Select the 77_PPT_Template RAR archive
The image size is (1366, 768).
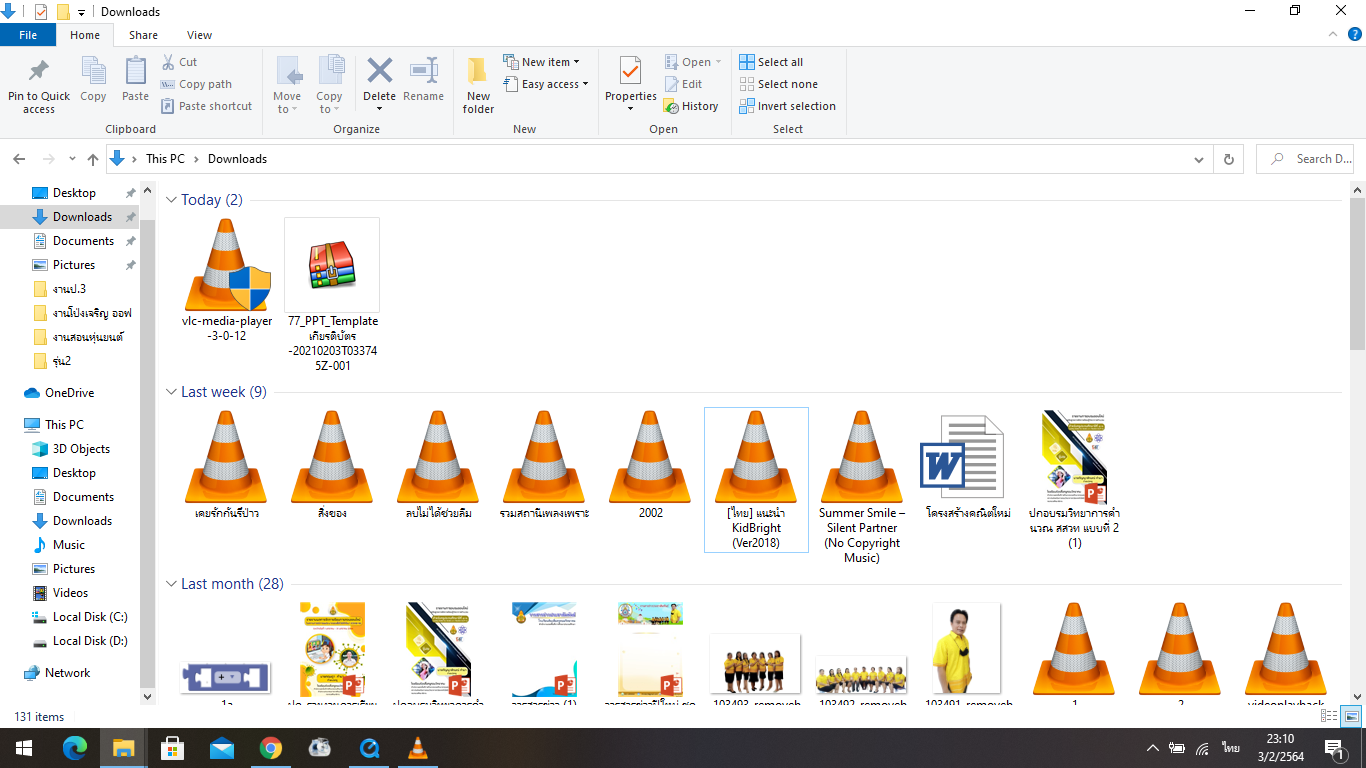click(332, 295)
